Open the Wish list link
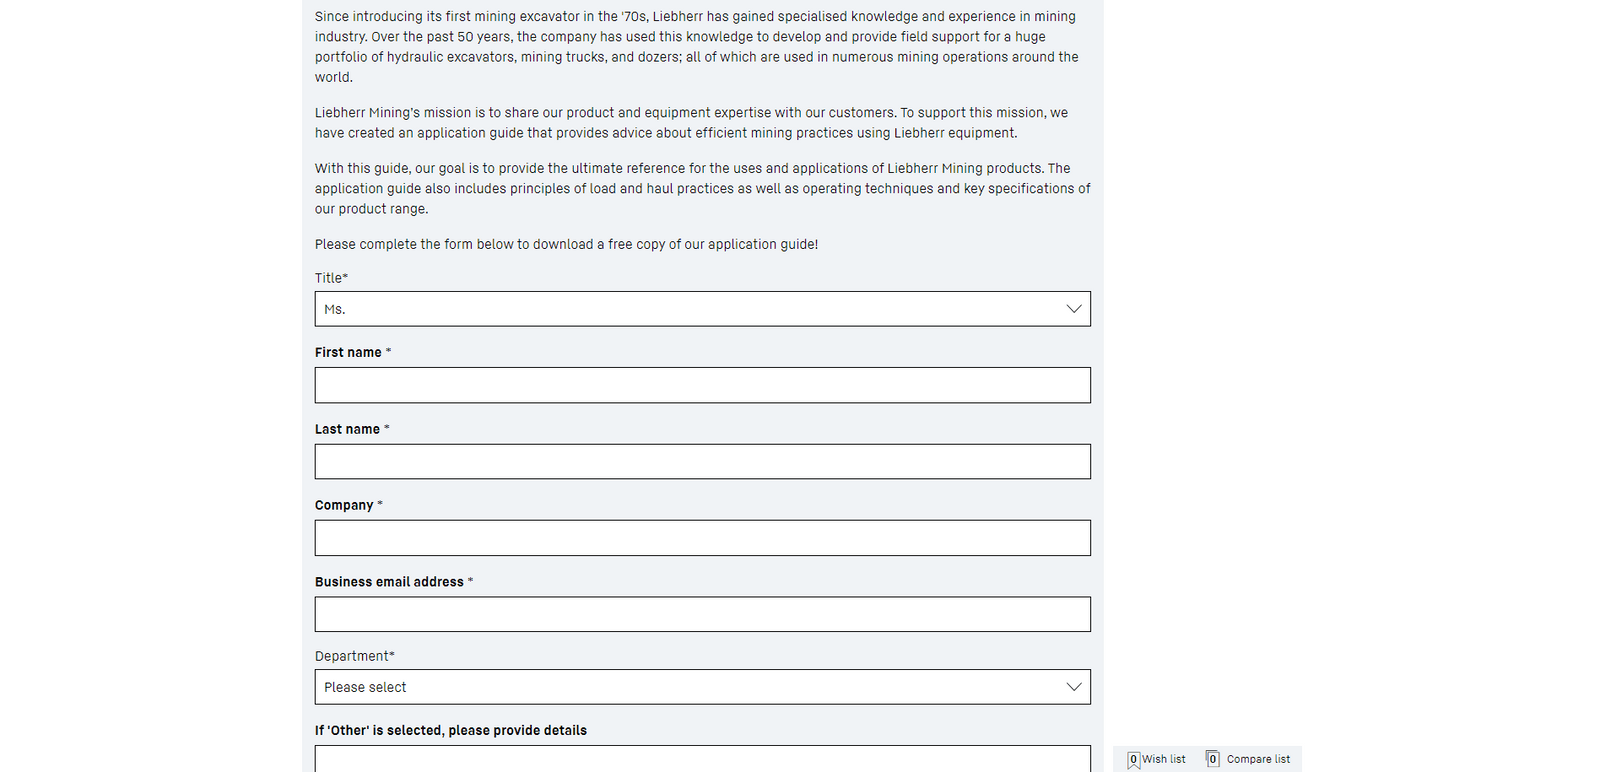This screenshot has width=1600, height=772. click(x=1163, y=759)
